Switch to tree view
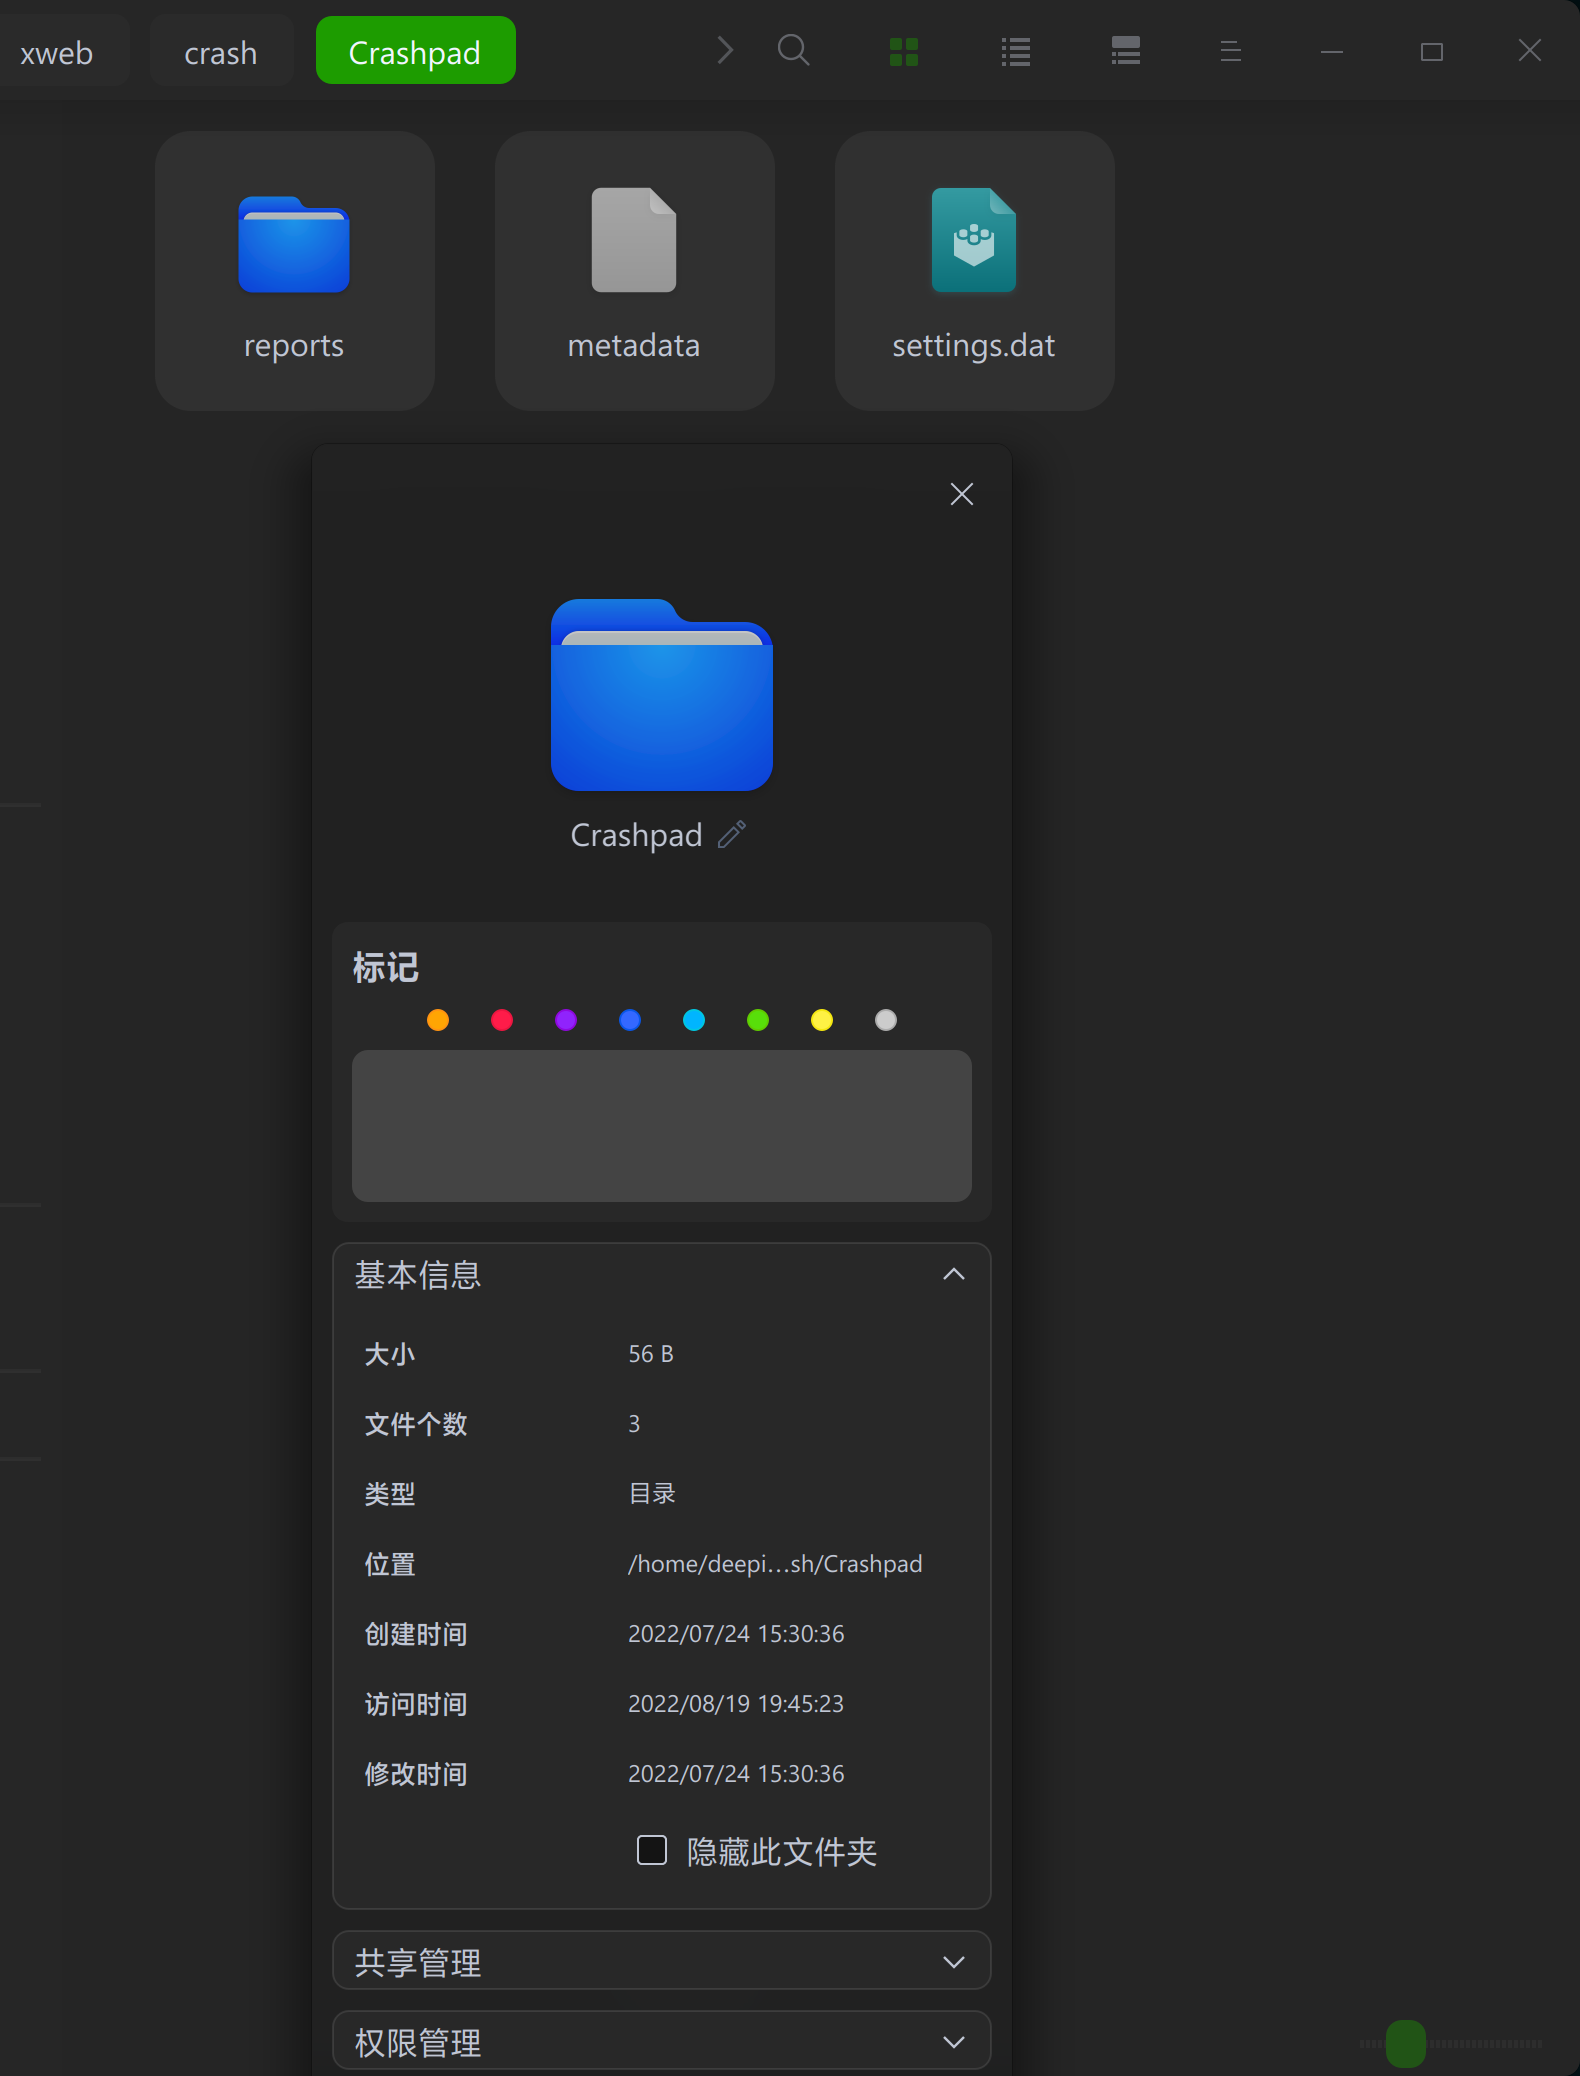The height and width of the screenshot is (2076, 1580). 1126,51
